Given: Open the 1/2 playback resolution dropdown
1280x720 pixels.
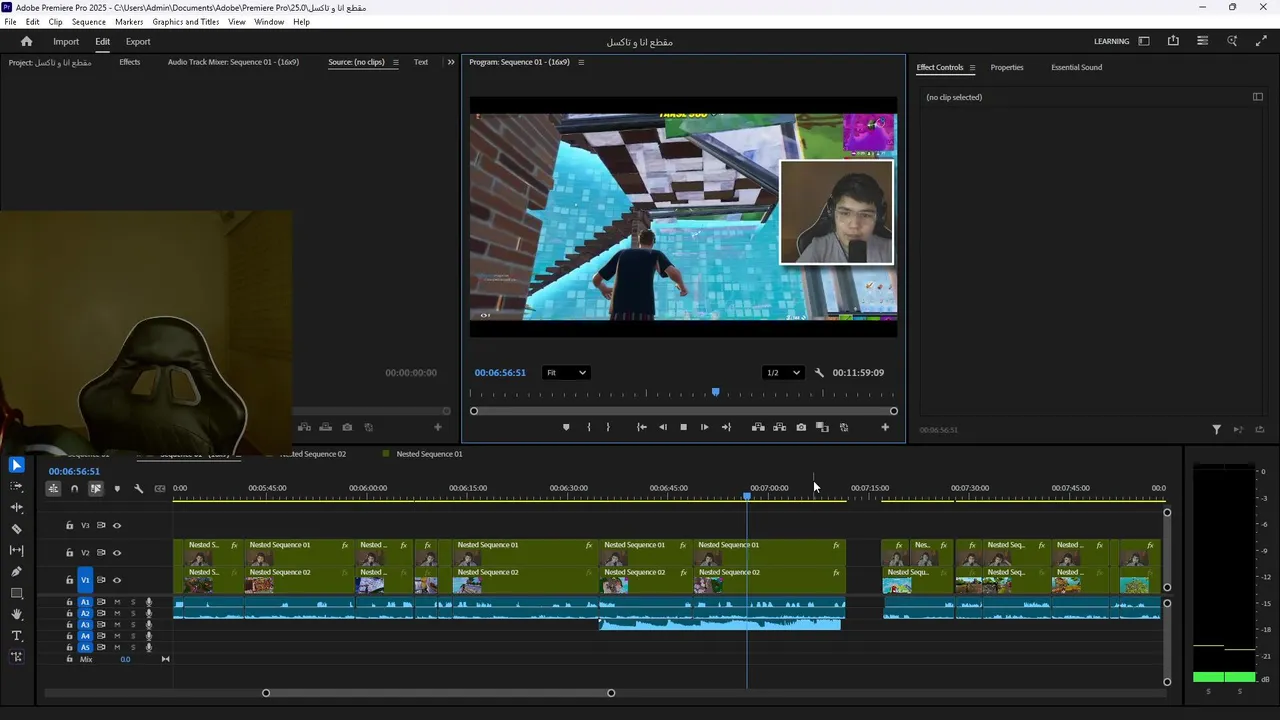Looking at the screenshot, I should click(x=783, y=373).
